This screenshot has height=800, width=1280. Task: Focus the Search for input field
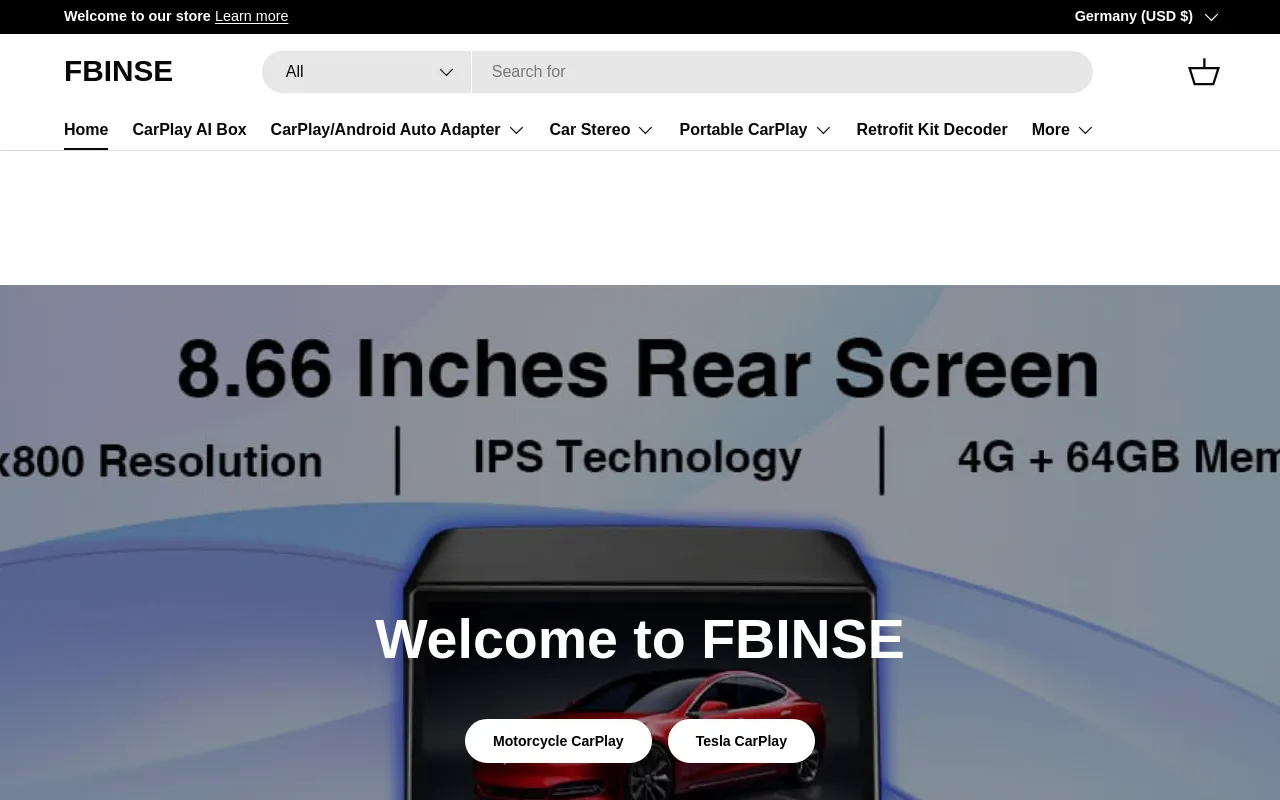tap(781, 72)
